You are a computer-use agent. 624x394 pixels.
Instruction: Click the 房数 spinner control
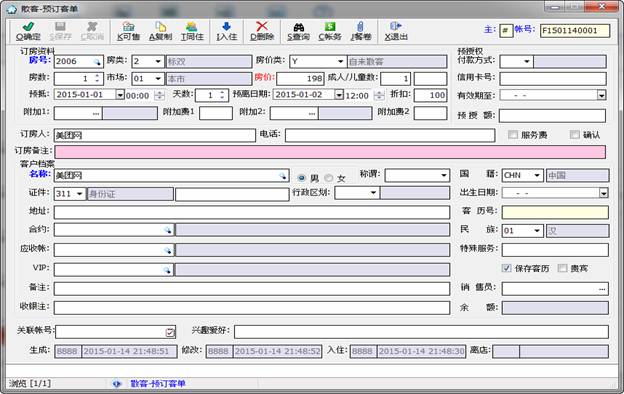coord(97,78)
